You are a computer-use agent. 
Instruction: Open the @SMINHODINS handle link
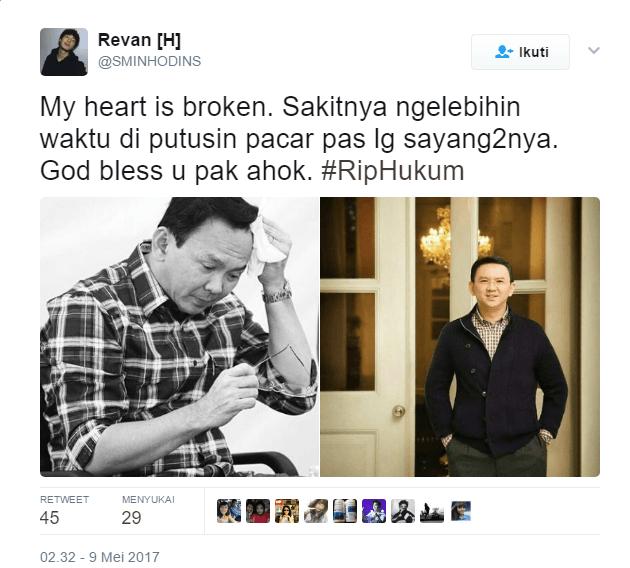click(149, 61)
